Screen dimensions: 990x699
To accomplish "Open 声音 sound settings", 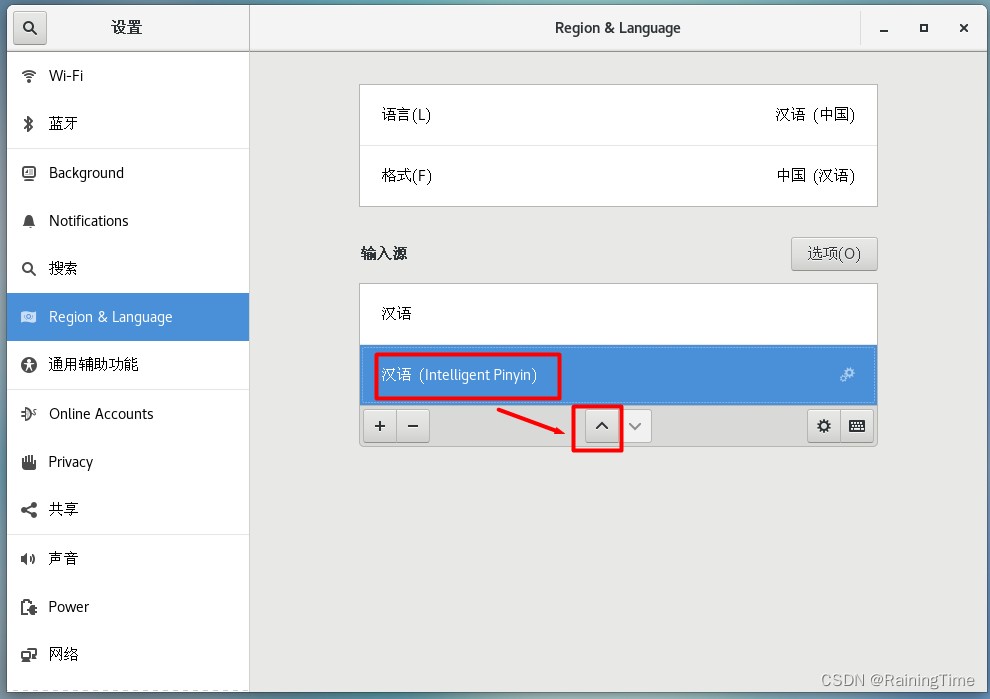I will (x=128, y=559).
